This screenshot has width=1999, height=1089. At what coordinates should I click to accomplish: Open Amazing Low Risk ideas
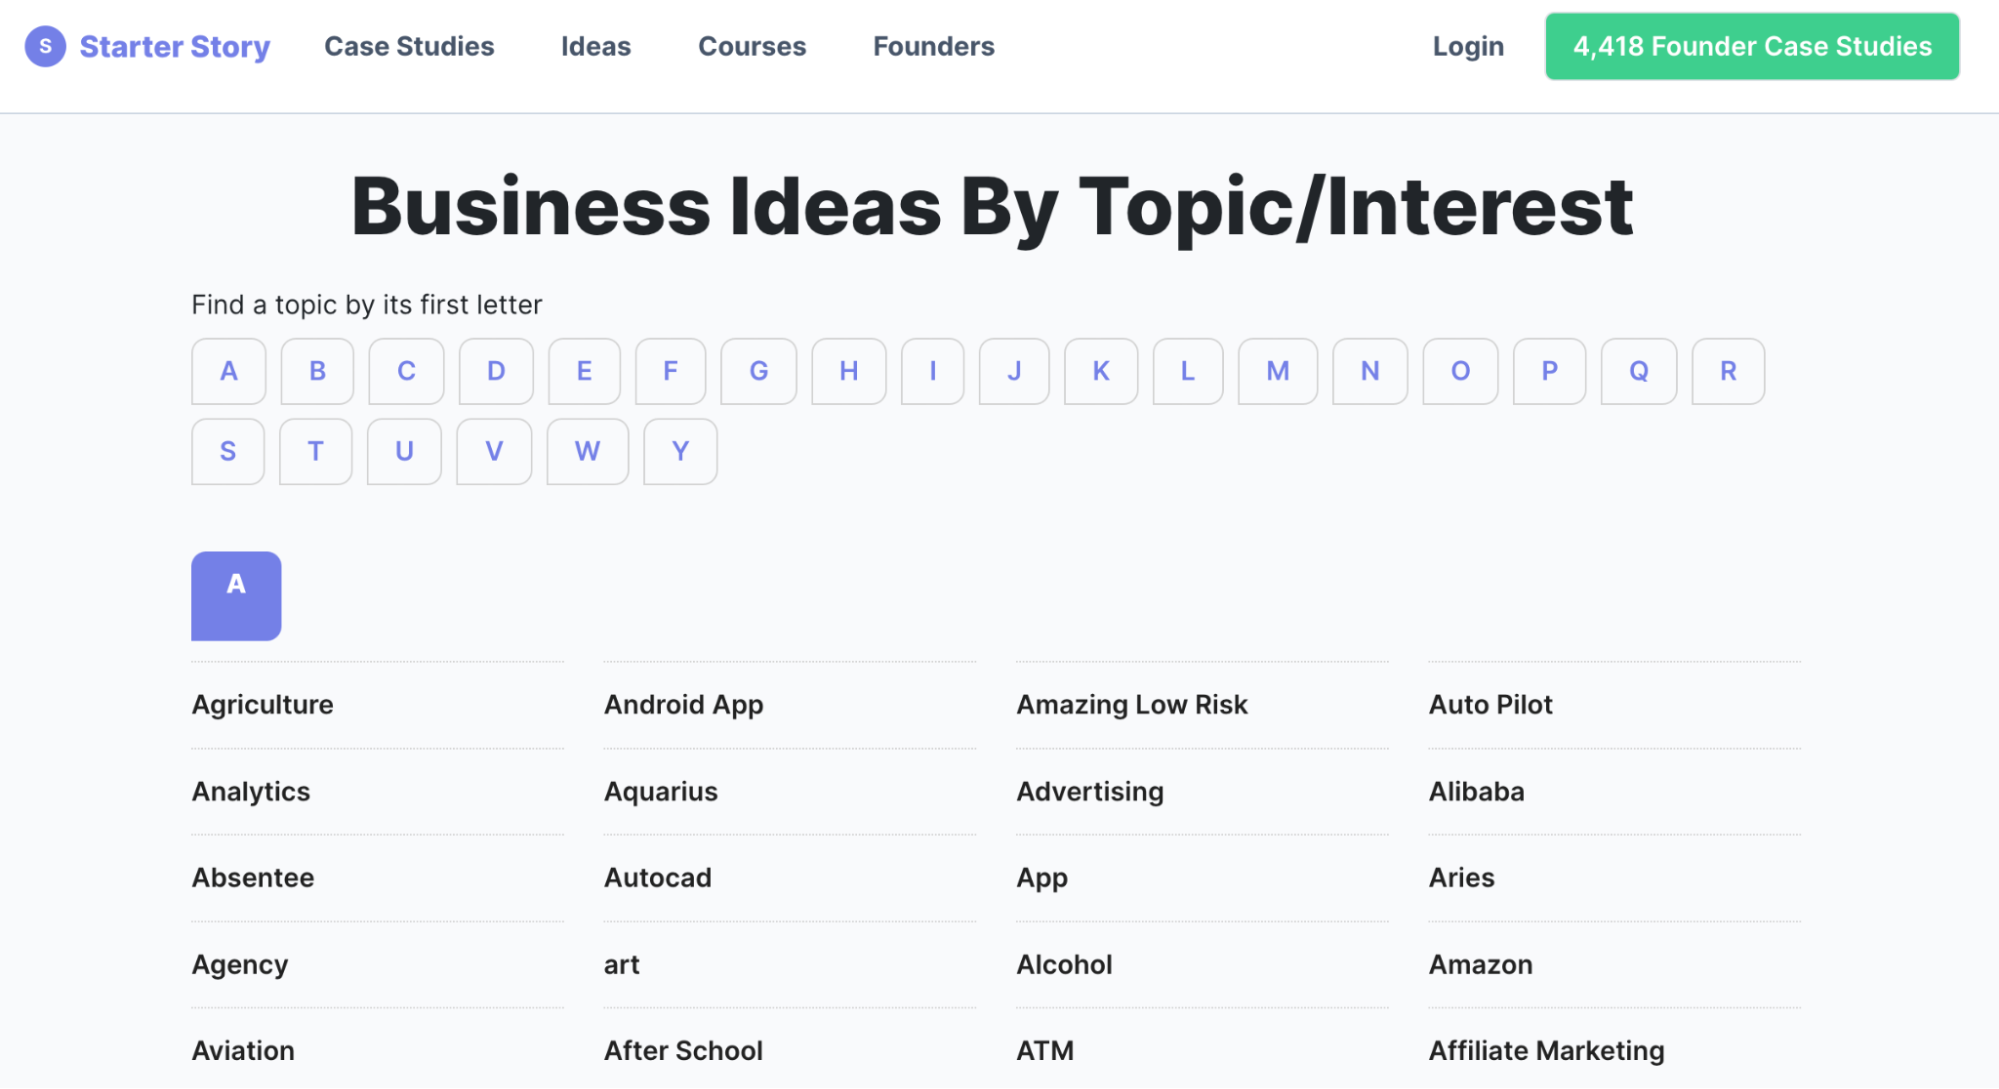click(1132, 705)
